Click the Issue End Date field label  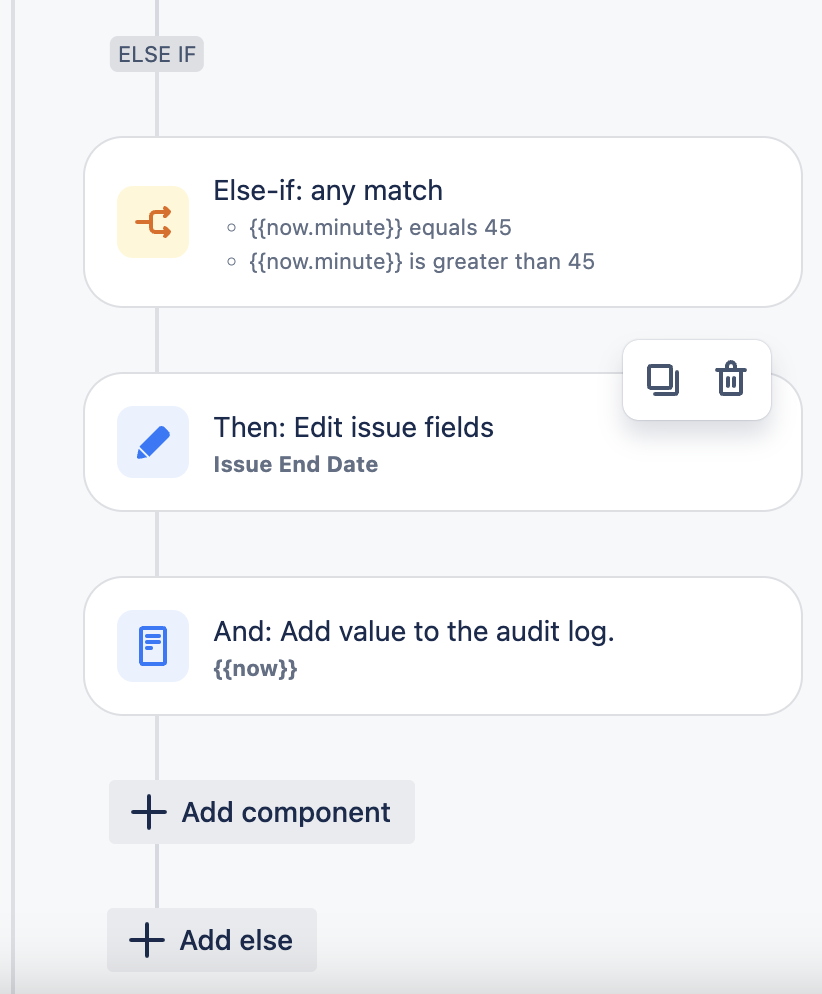[x=295, y=464]
